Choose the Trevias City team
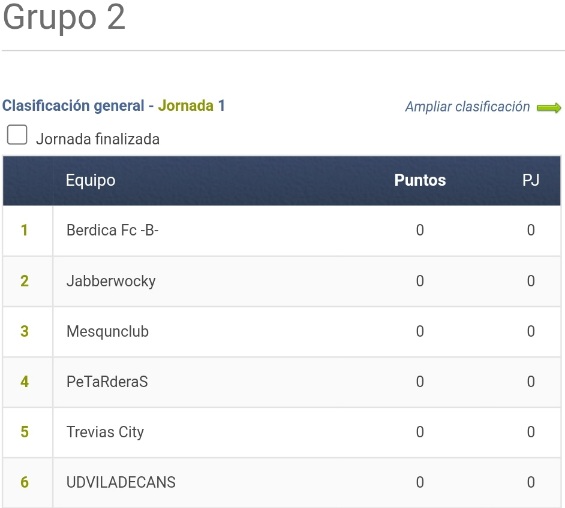565x508 pixels. tap(105, 432)
